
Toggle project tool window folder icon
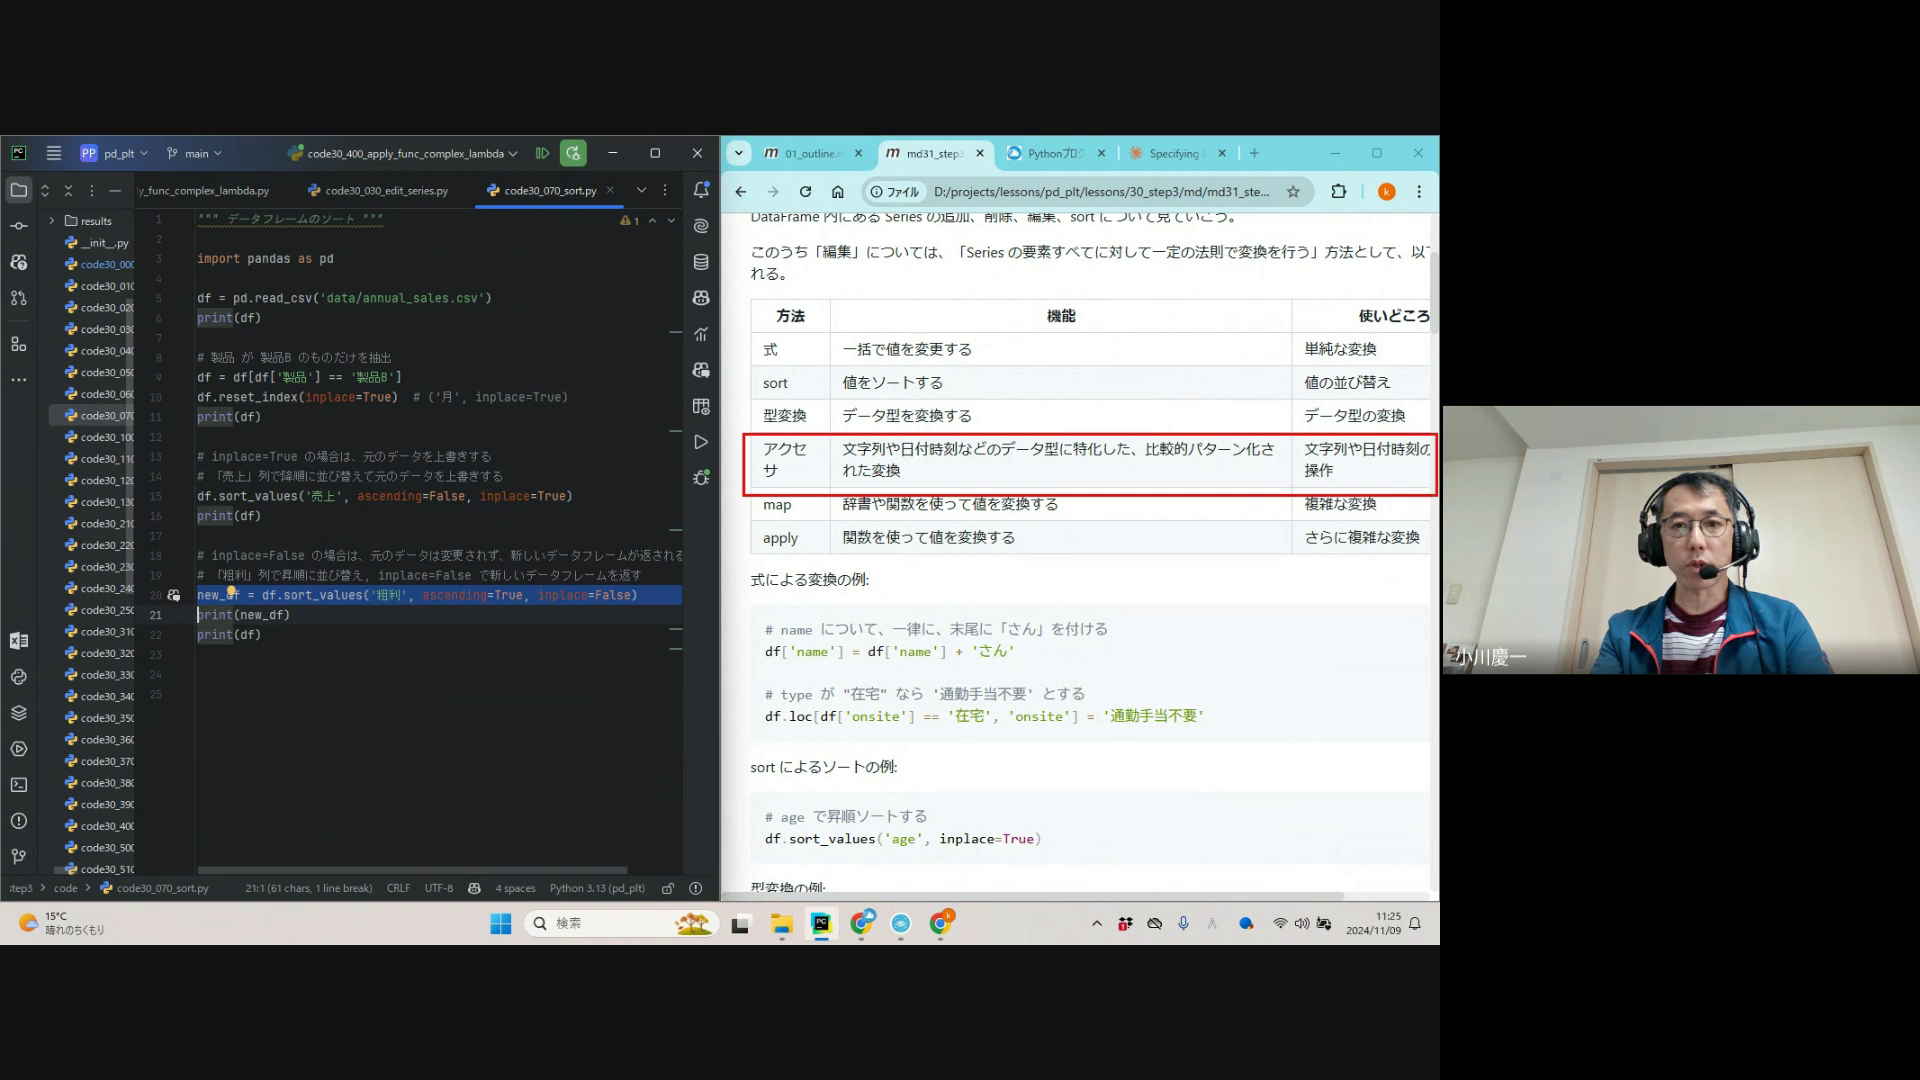pyautogui.click(x=19, y=190)
